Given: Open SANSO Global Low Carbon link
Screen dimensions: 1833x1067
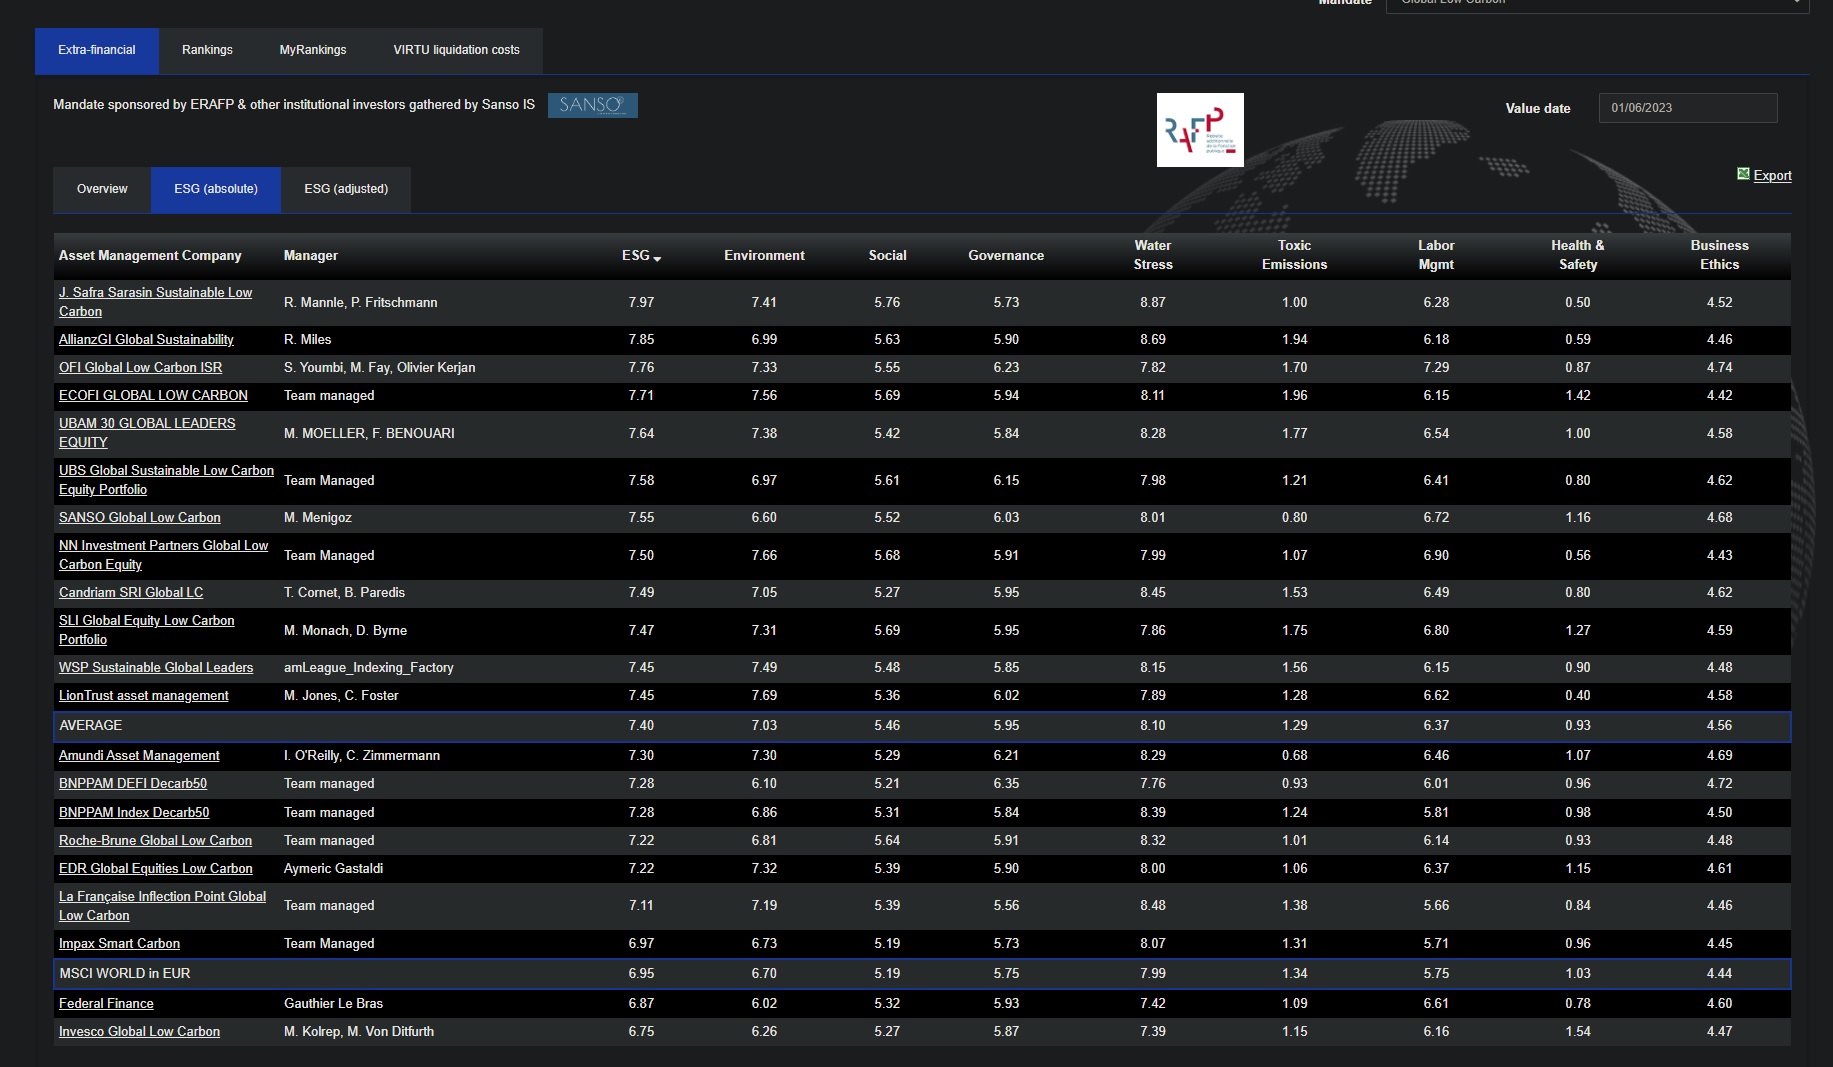Looking at the screenshot, I should (140, 518).
